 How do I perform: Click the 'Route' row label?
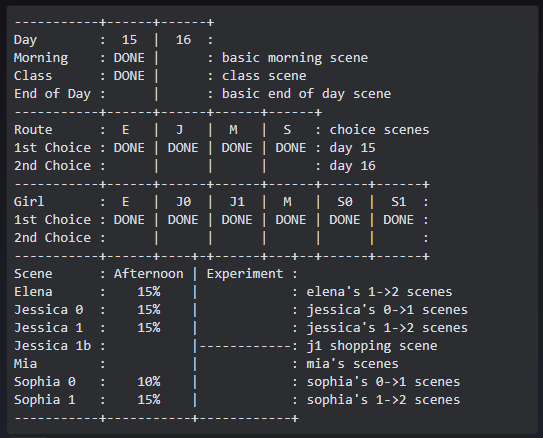33,130
